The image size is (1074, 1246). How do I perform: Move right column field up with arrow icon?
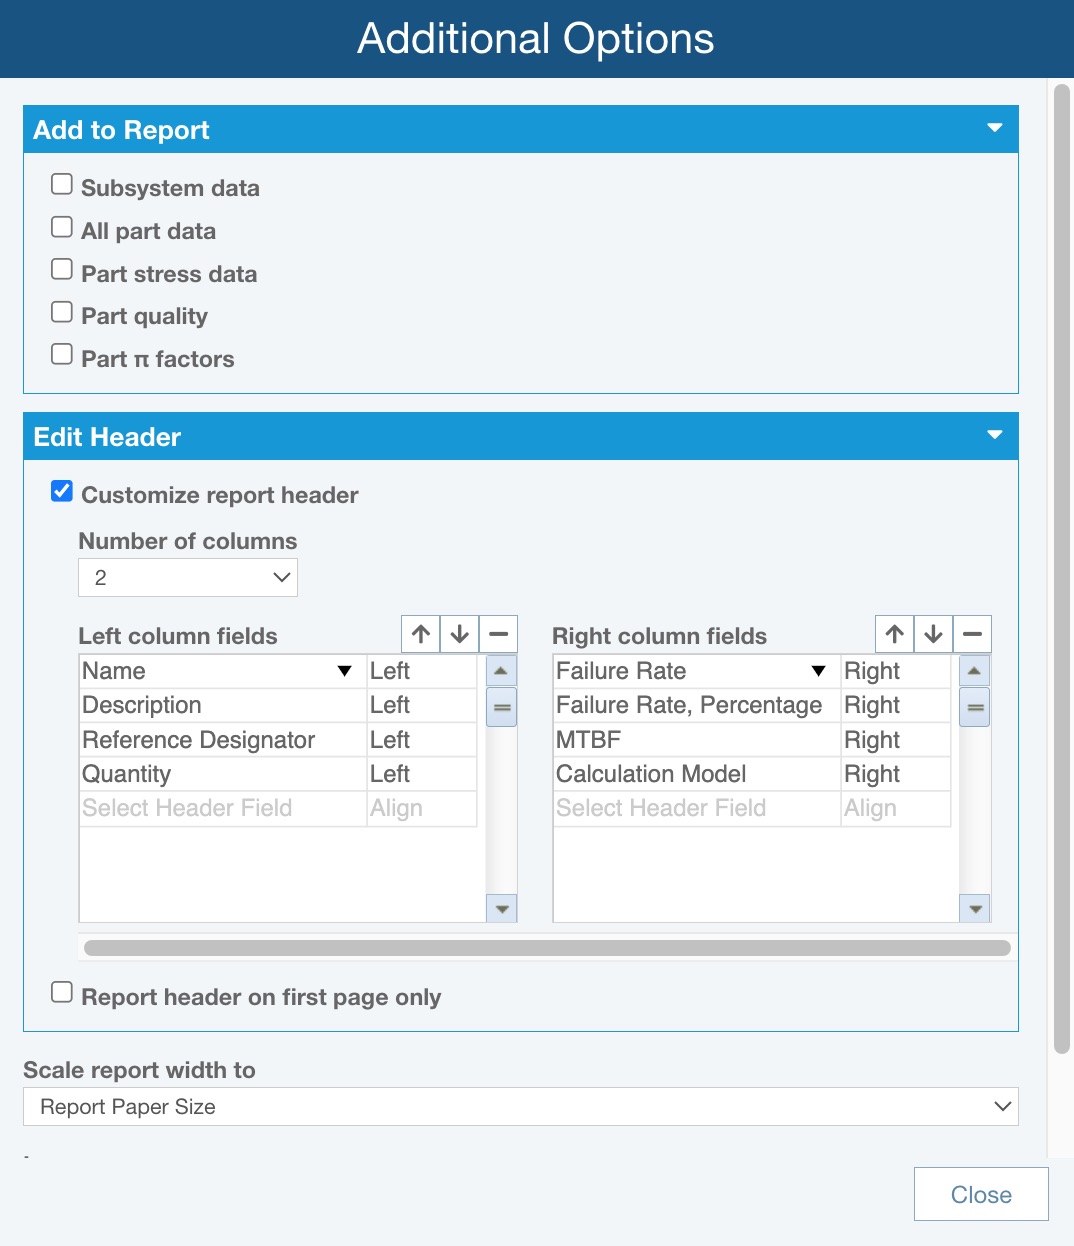click(x=895, y=634)
